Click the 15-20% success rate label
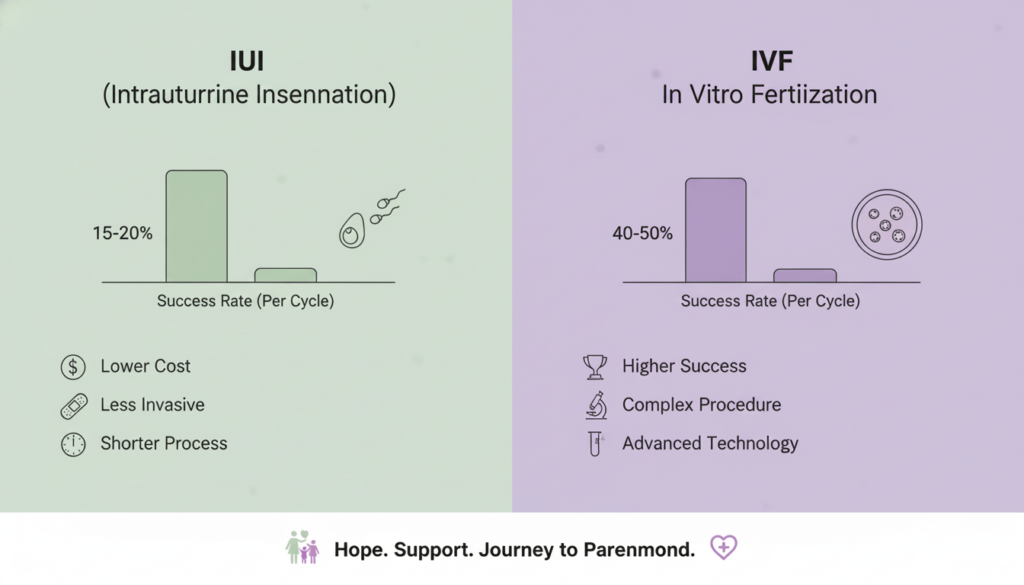The image size is (1024, 585). (x=122, y=233)
